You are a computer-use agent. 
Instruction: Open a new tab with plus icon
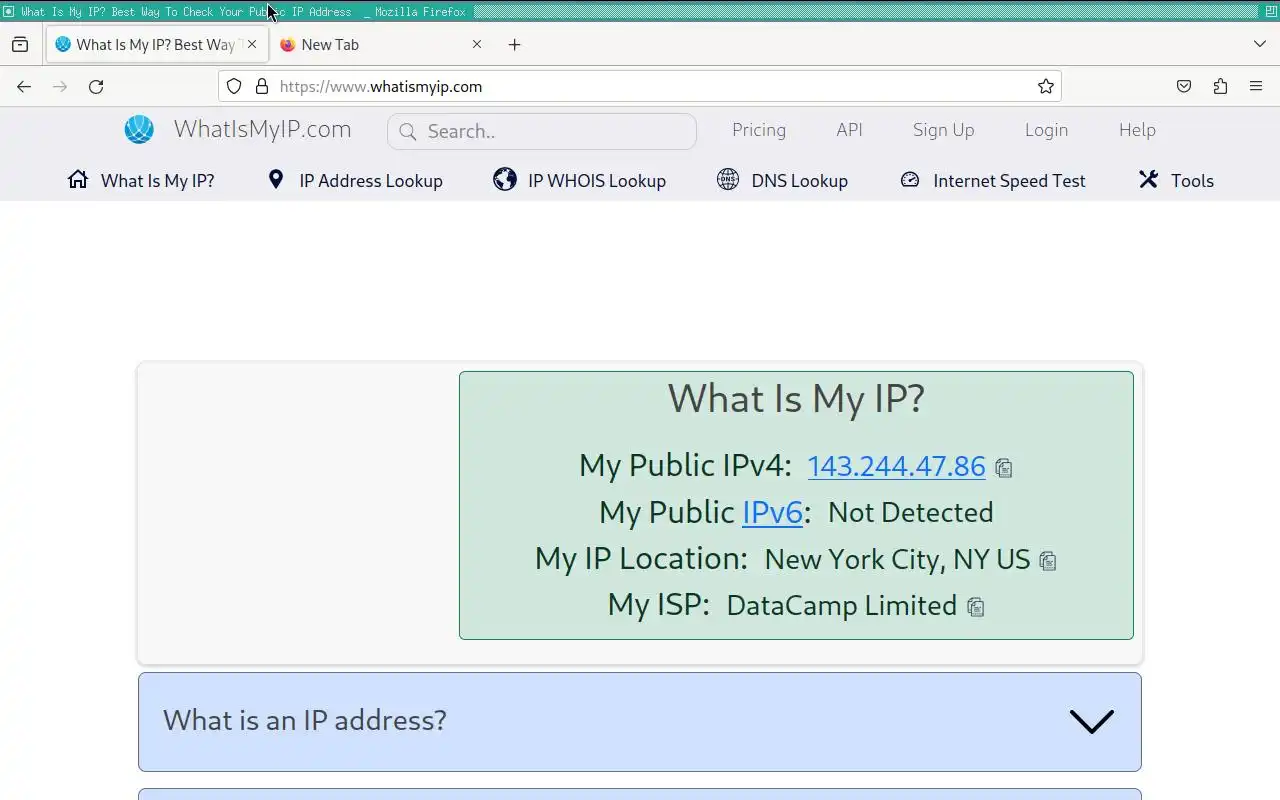pyautogui.click(x=514, y=44)
